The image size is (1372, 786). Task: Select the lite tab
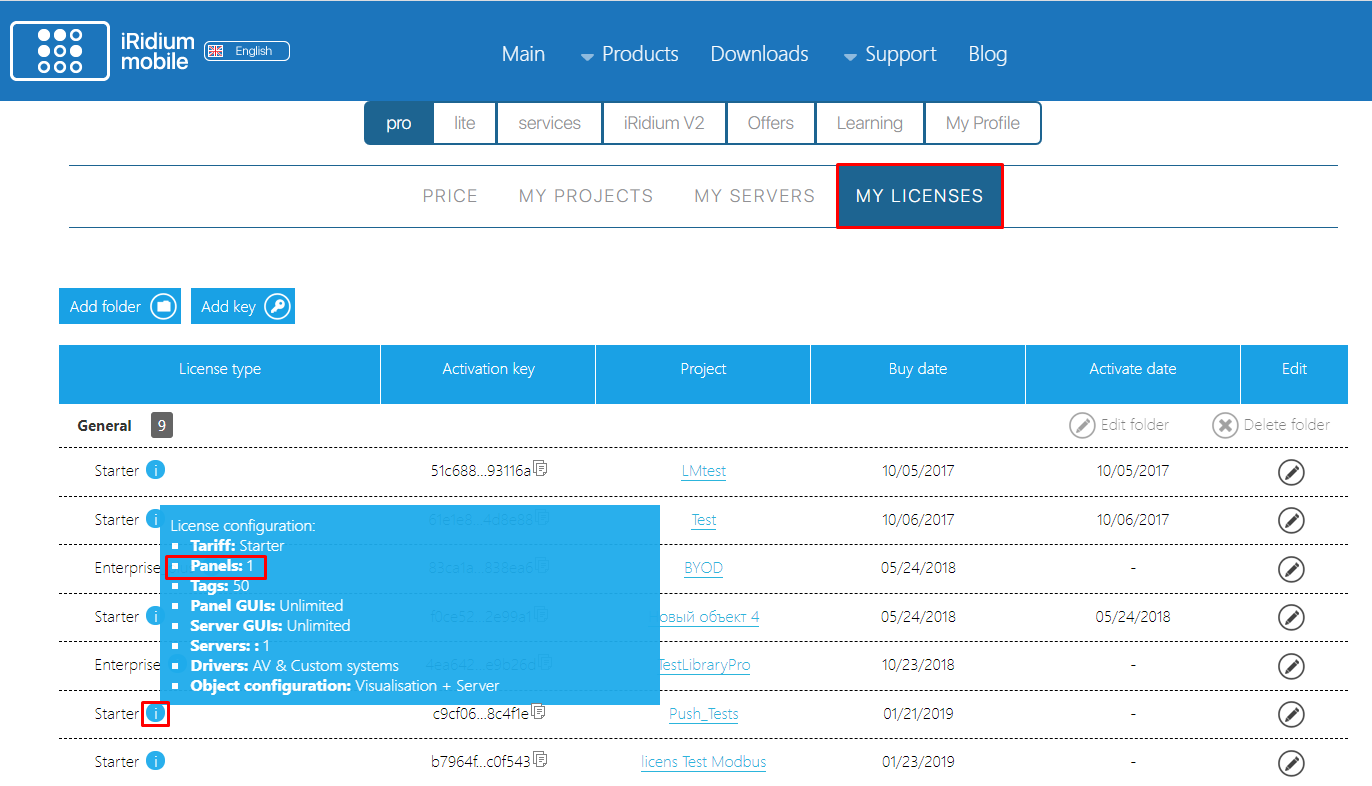click(x=465, y=123)
